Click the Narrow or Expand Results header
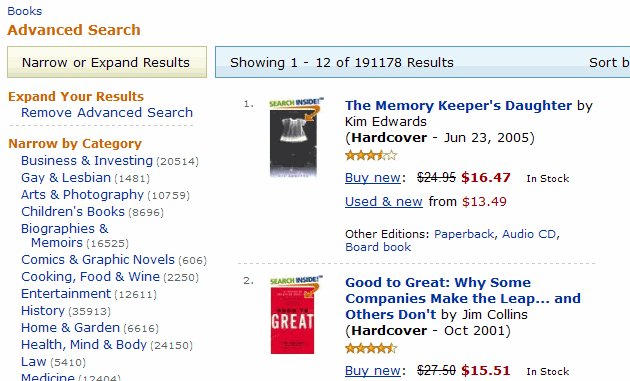The width and height of the screenshot is (630, 381). point(107,62)
